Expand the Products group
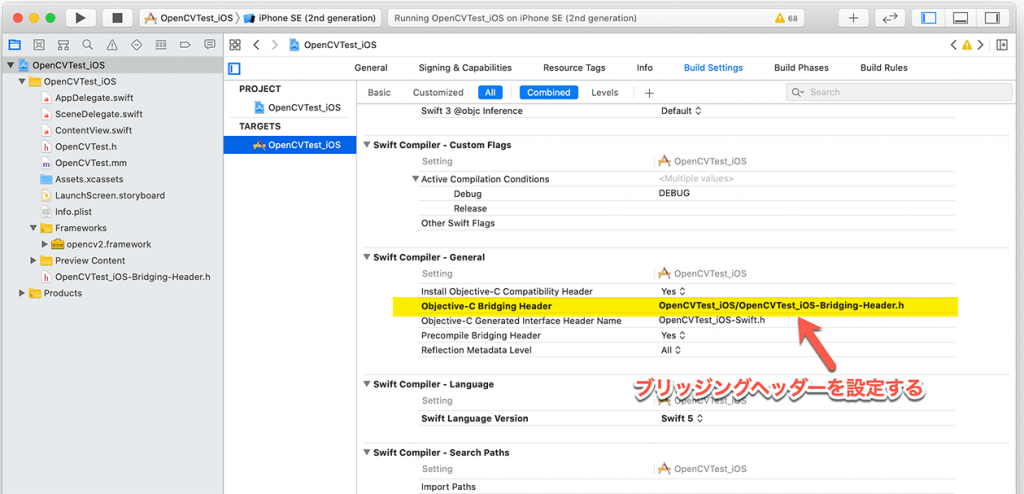The image size is (1024, 494). point(22,293)
